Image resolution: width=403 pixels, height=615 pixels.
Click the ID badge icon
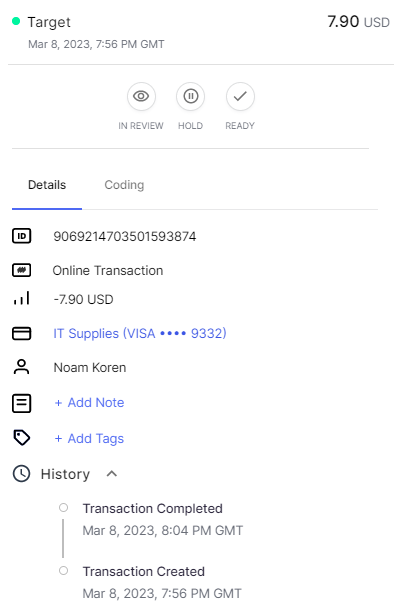[22, 236]
